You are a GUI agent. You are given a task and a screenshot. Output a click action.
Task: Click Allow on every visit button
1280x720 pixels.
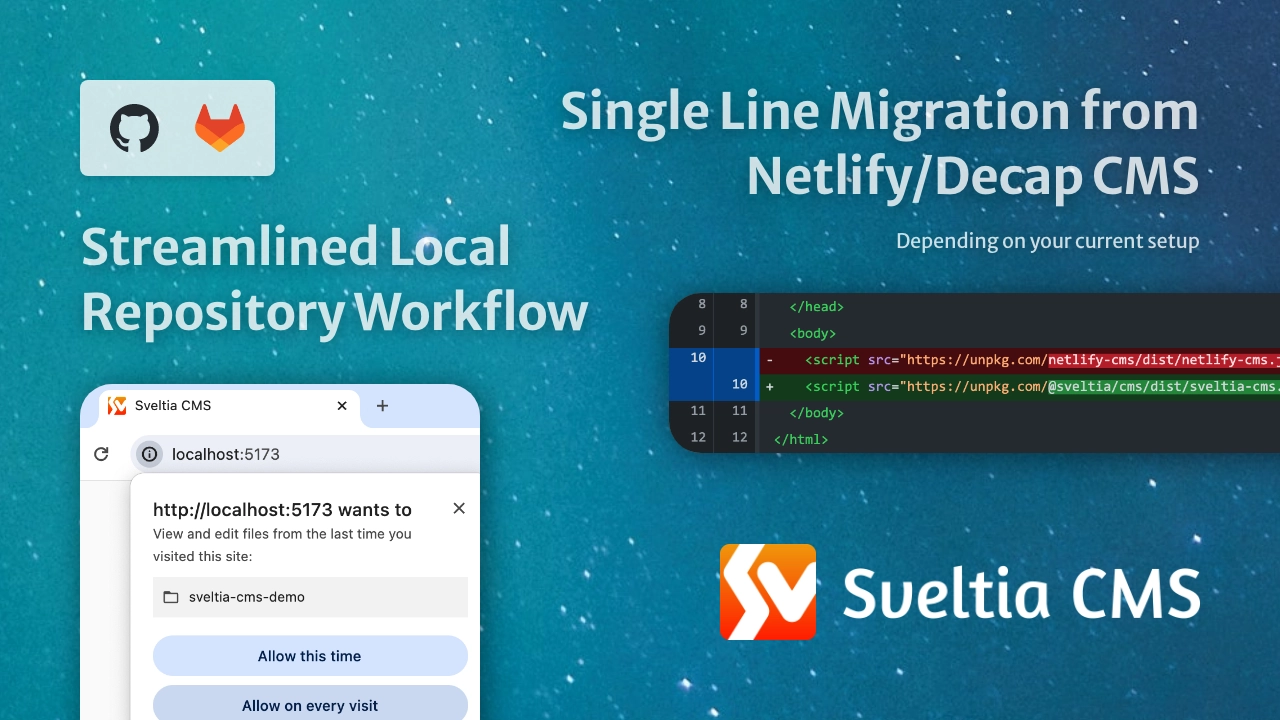pos(310,705)
